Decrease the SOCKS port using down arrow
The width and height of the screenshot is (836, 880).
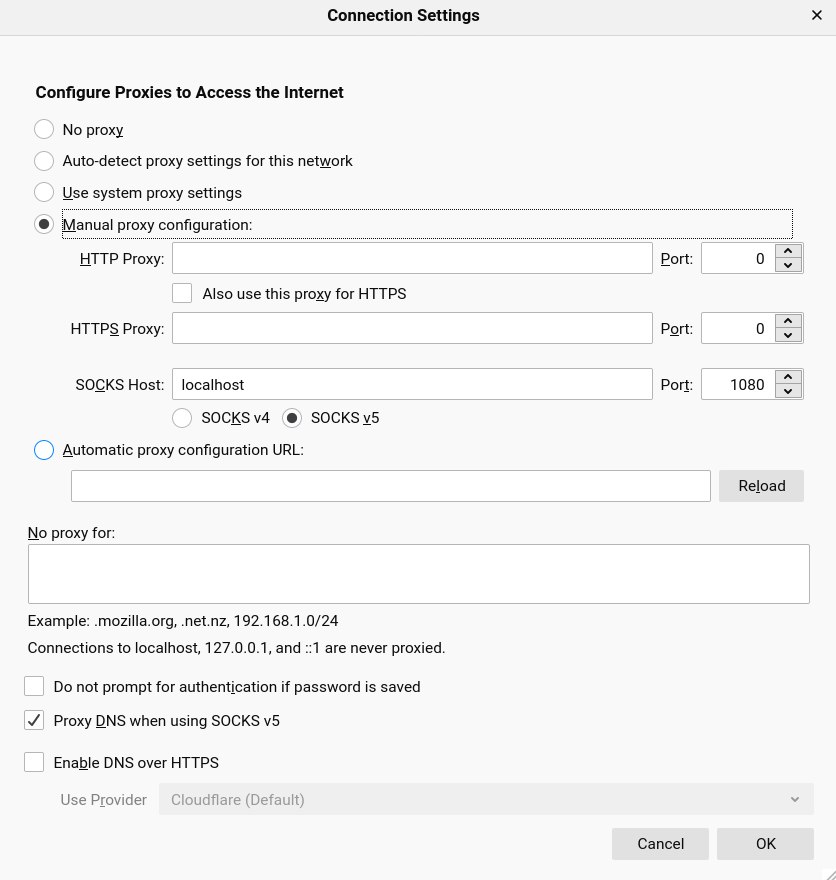point(787,390)
